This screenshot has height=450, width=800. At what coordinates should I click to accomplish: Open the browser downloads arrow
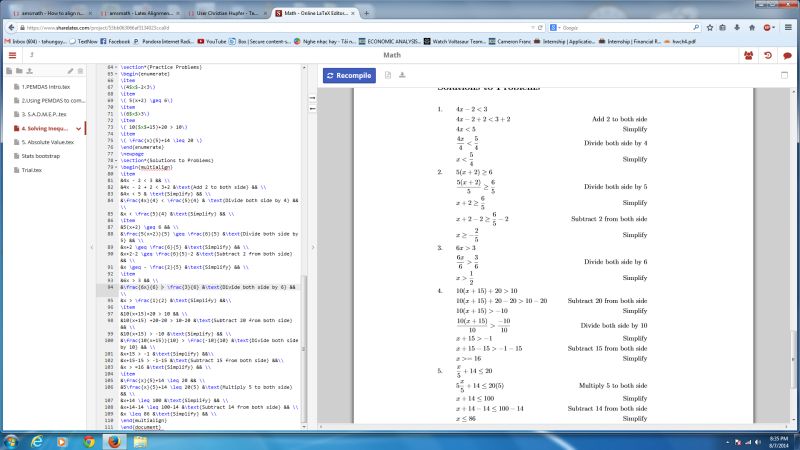737,28
